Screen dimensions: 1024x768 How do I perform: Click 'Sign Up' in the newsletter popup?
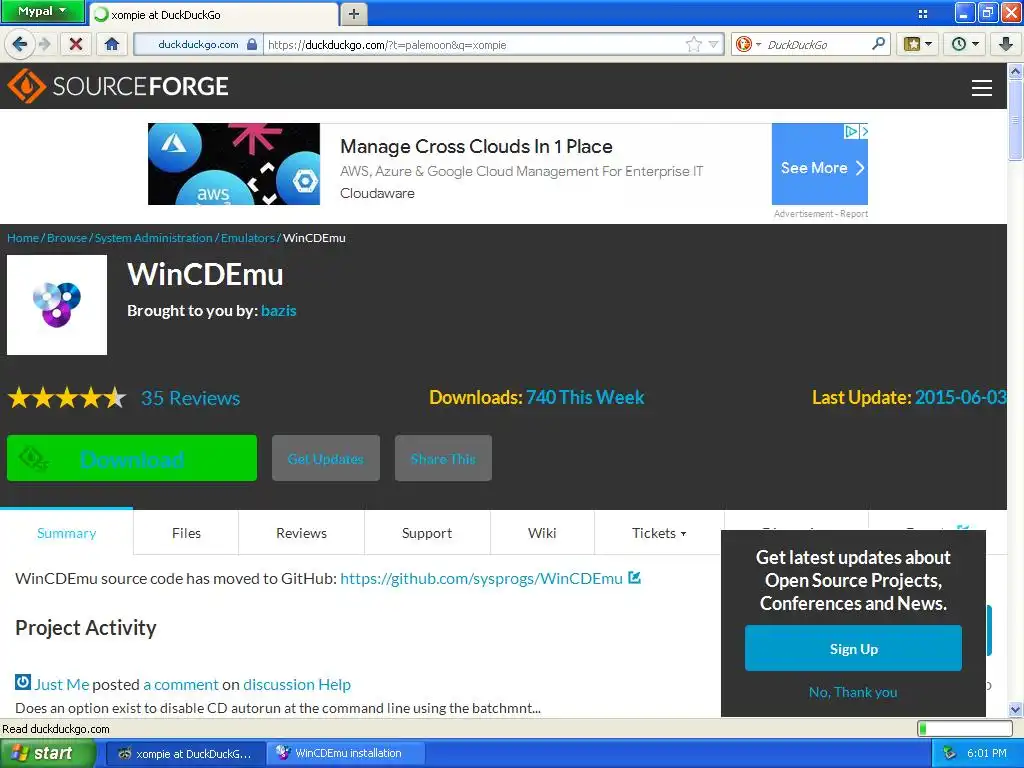point(853,648)
